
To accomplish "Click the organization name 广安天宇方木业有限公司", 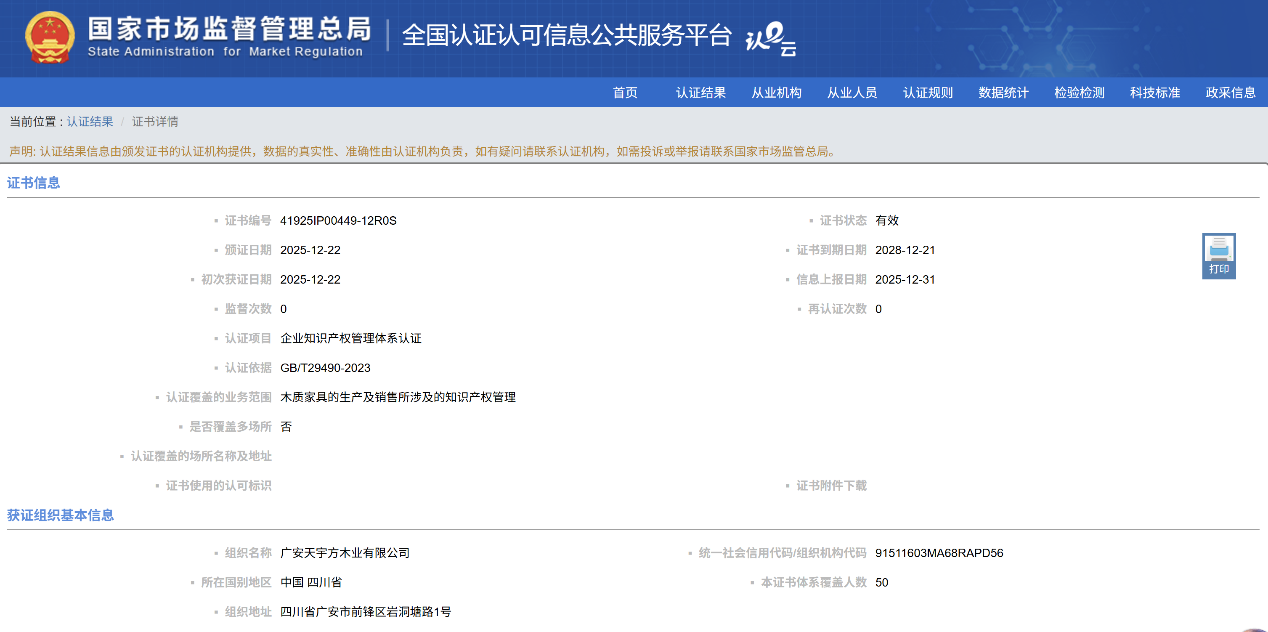I will point(345,553).
